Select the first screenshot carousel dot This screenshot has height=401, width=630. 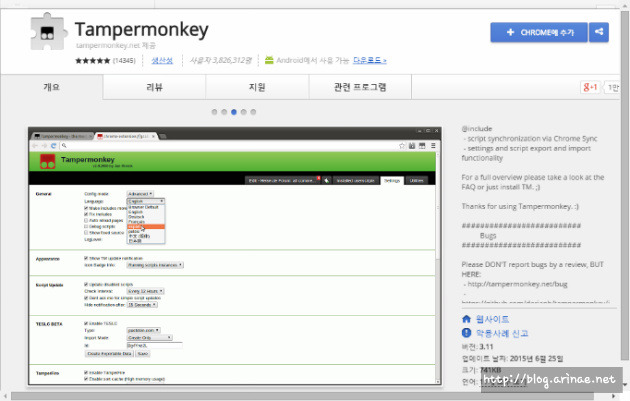point(214,112)
